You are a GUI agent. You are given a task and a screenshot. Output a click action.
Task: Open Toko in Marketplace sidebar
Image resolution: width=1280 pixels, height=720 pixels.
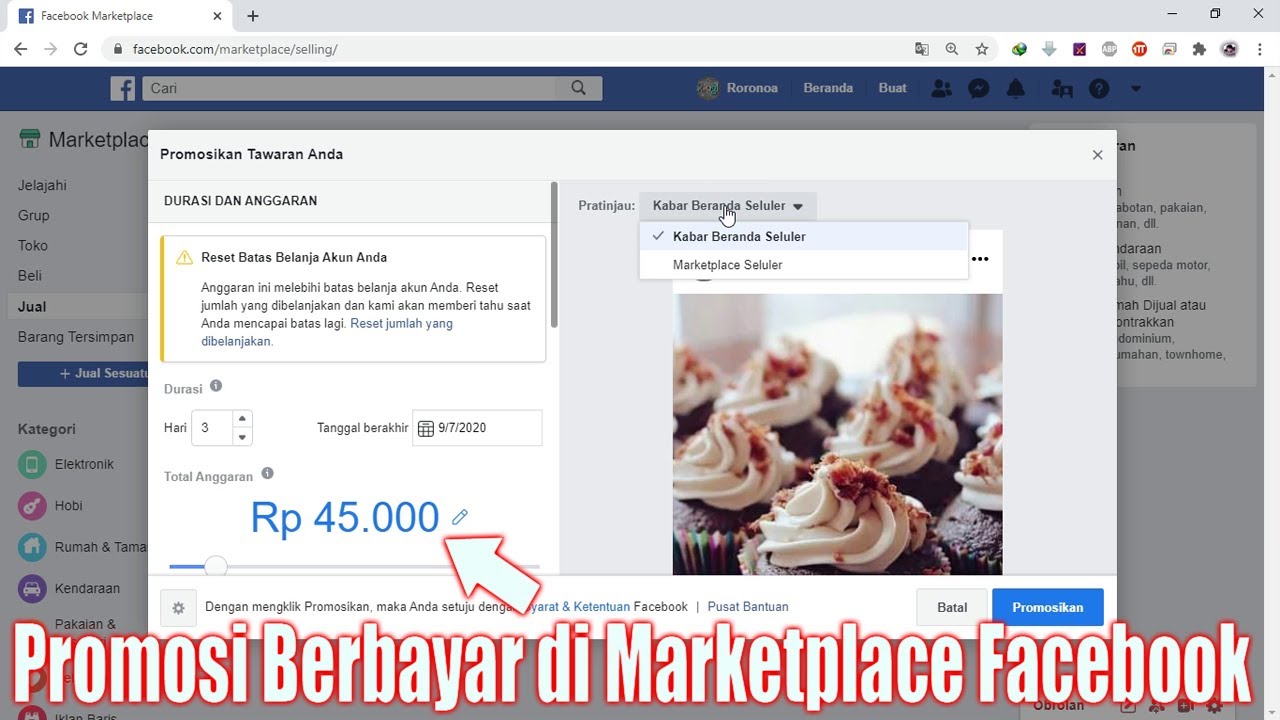point(33,245)
